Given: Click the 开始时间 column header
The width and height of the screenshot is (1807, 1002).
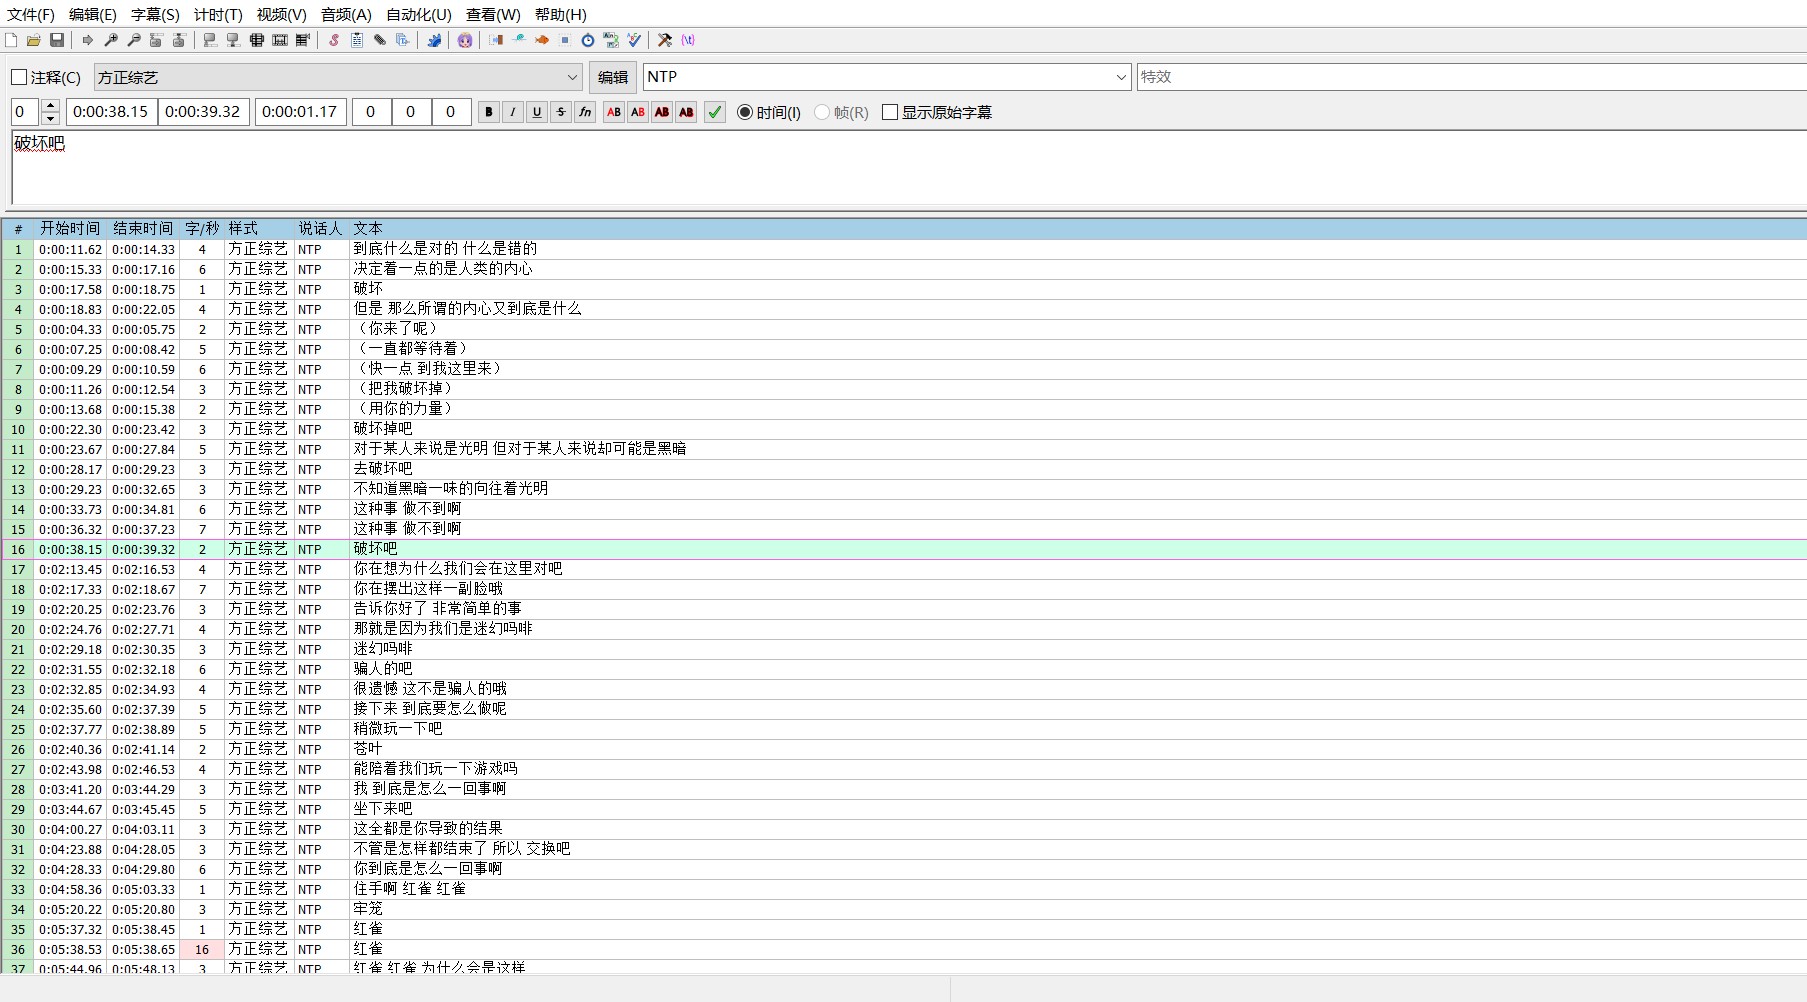Looking at the screenshot, I should pyautogui.click(x=70, y=229).
